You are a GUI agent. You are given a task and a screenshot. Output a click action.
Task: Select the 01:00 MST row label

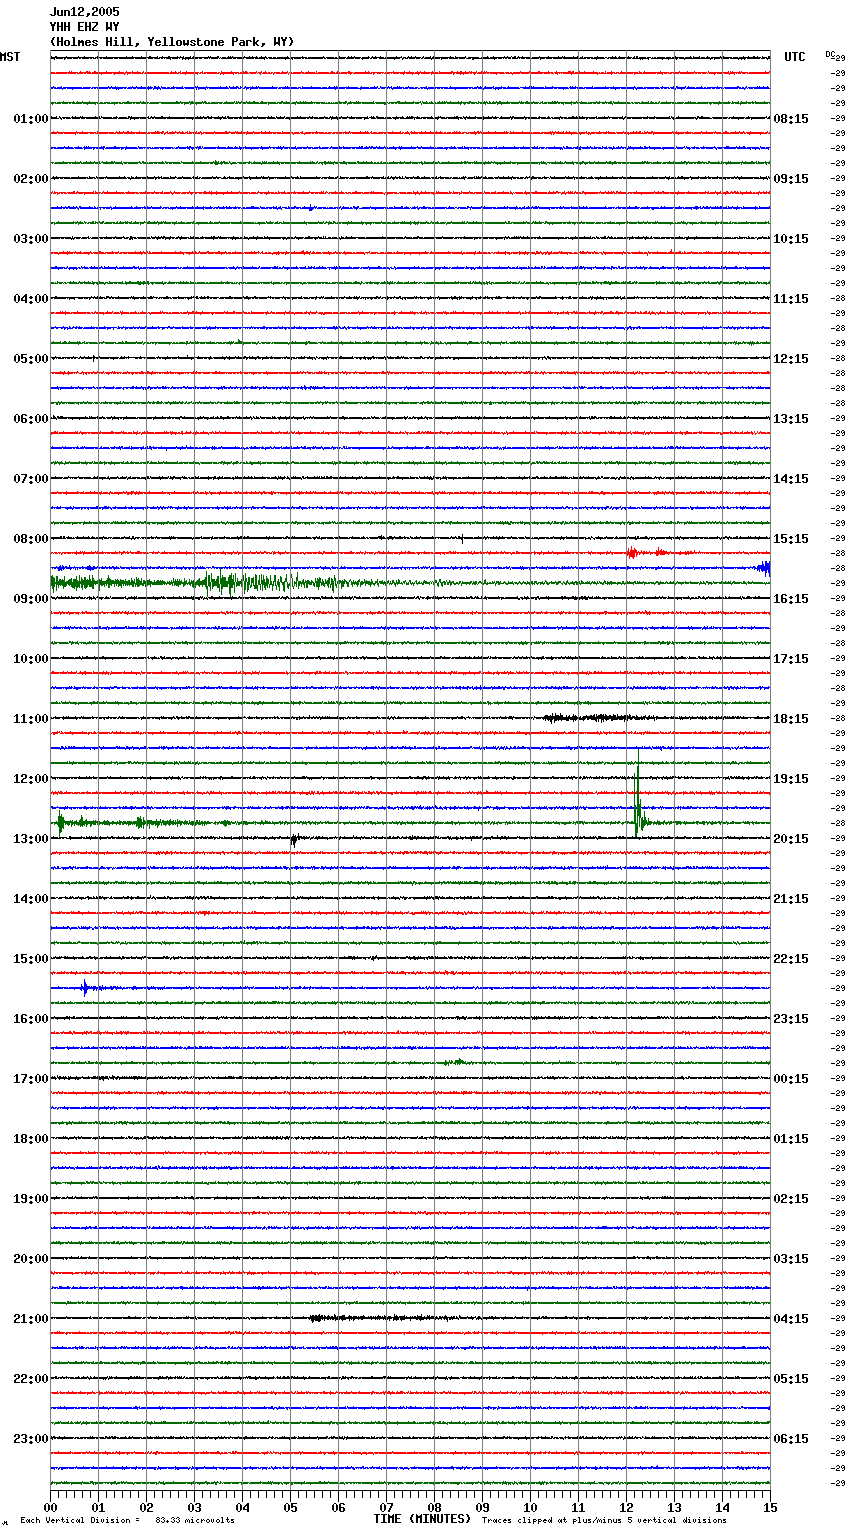click(31, 119)
